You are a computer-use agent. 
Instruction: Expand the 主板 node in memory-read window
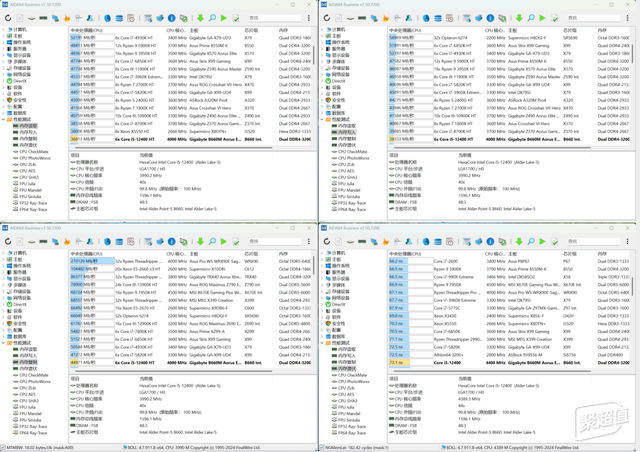(x=3, y=36)
